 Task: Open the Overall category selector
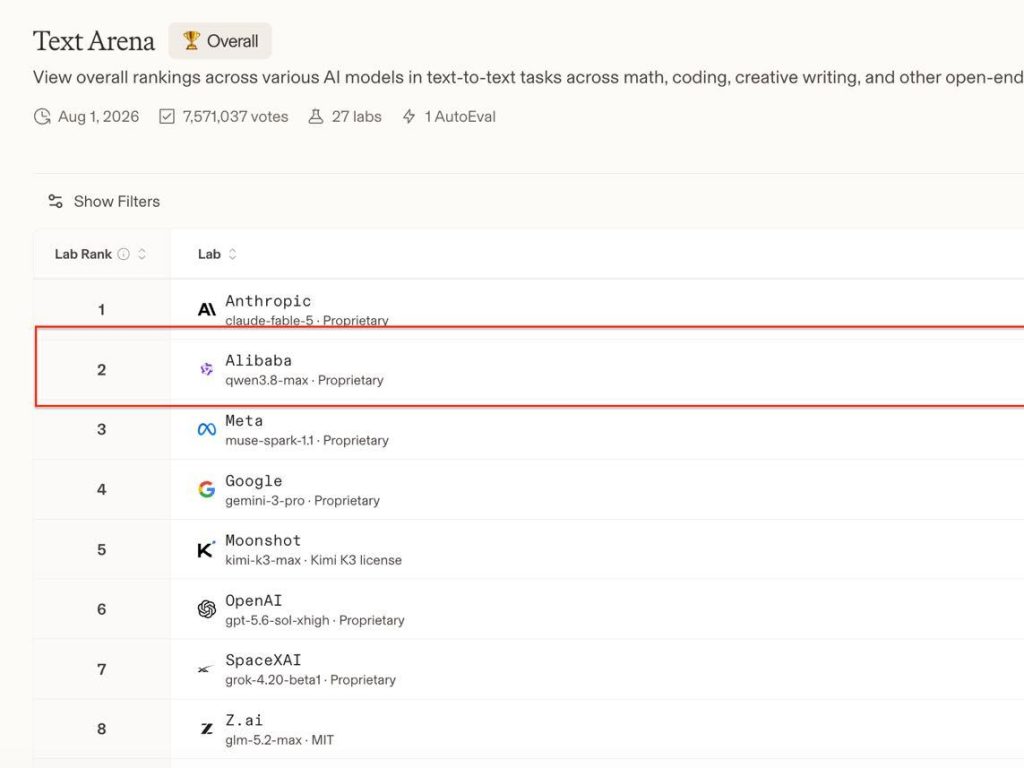pos(220,40)
